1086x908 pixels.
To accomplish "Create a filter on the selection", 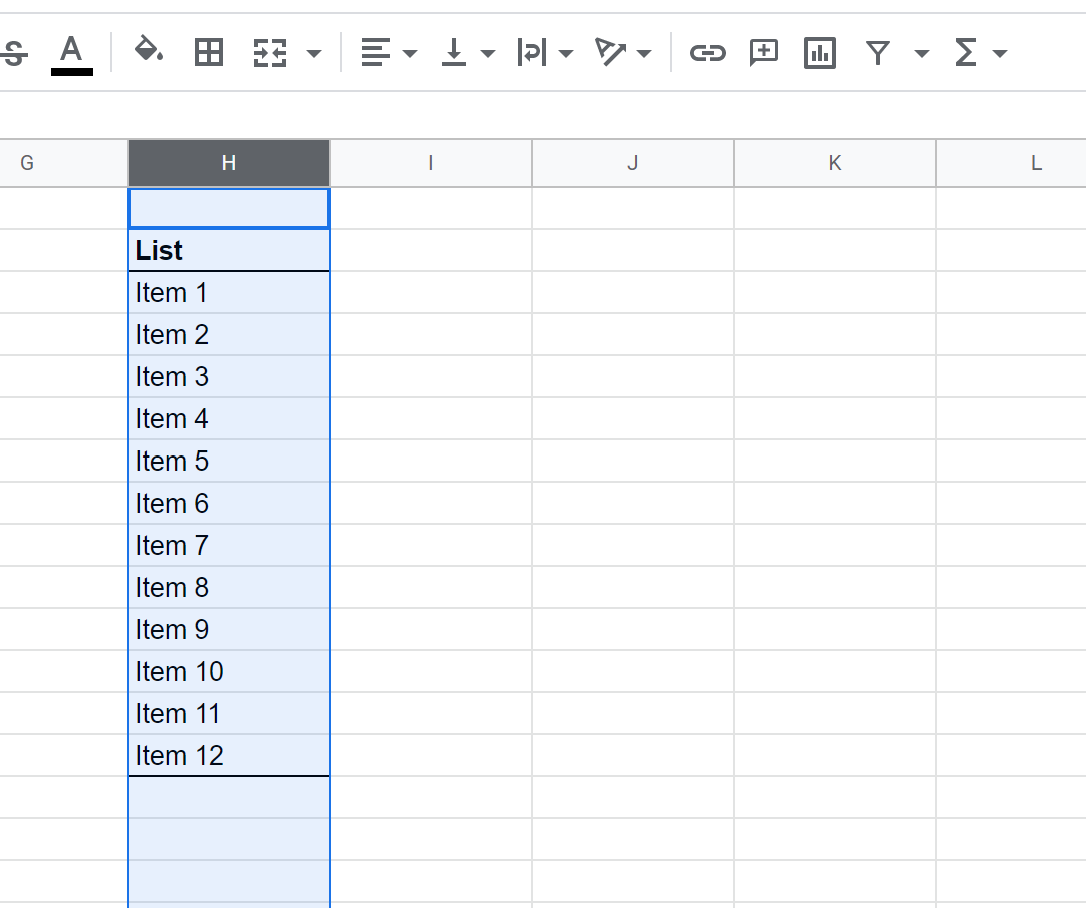I will pyautogui.click(x=877, y=53).
